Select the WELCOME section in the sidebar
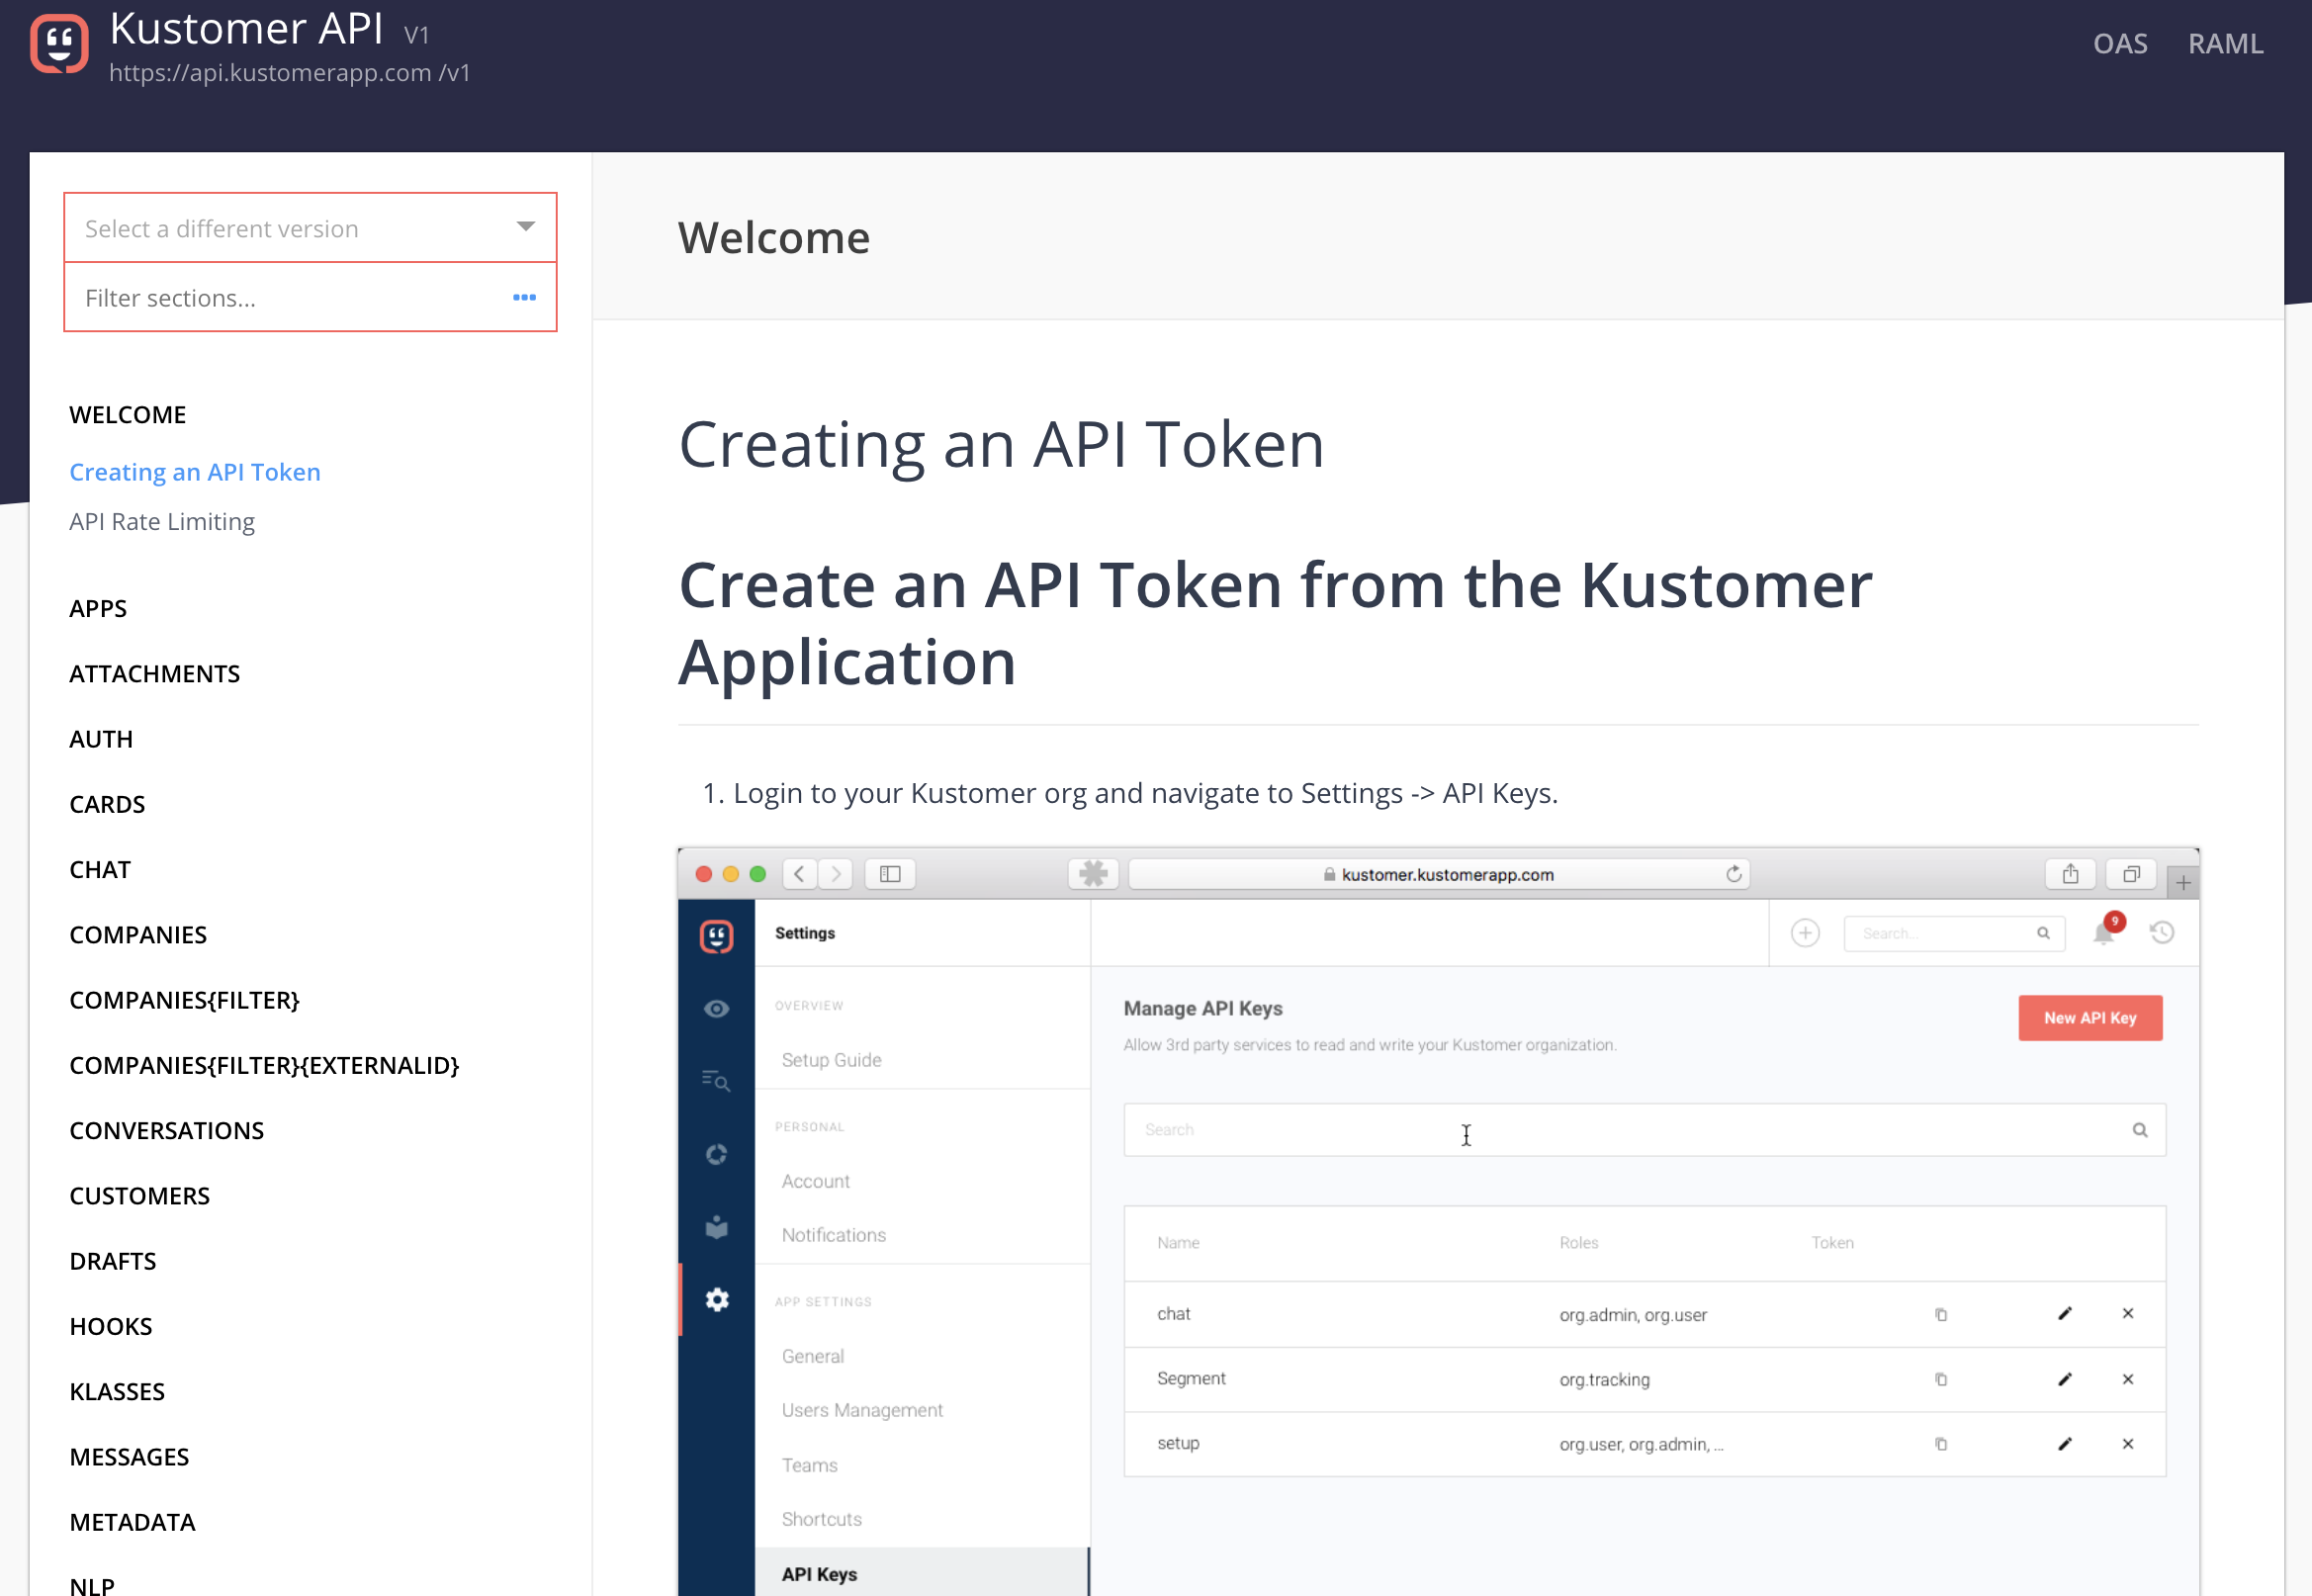This screenshot has height=1596, width=2312. click(128, 415)
